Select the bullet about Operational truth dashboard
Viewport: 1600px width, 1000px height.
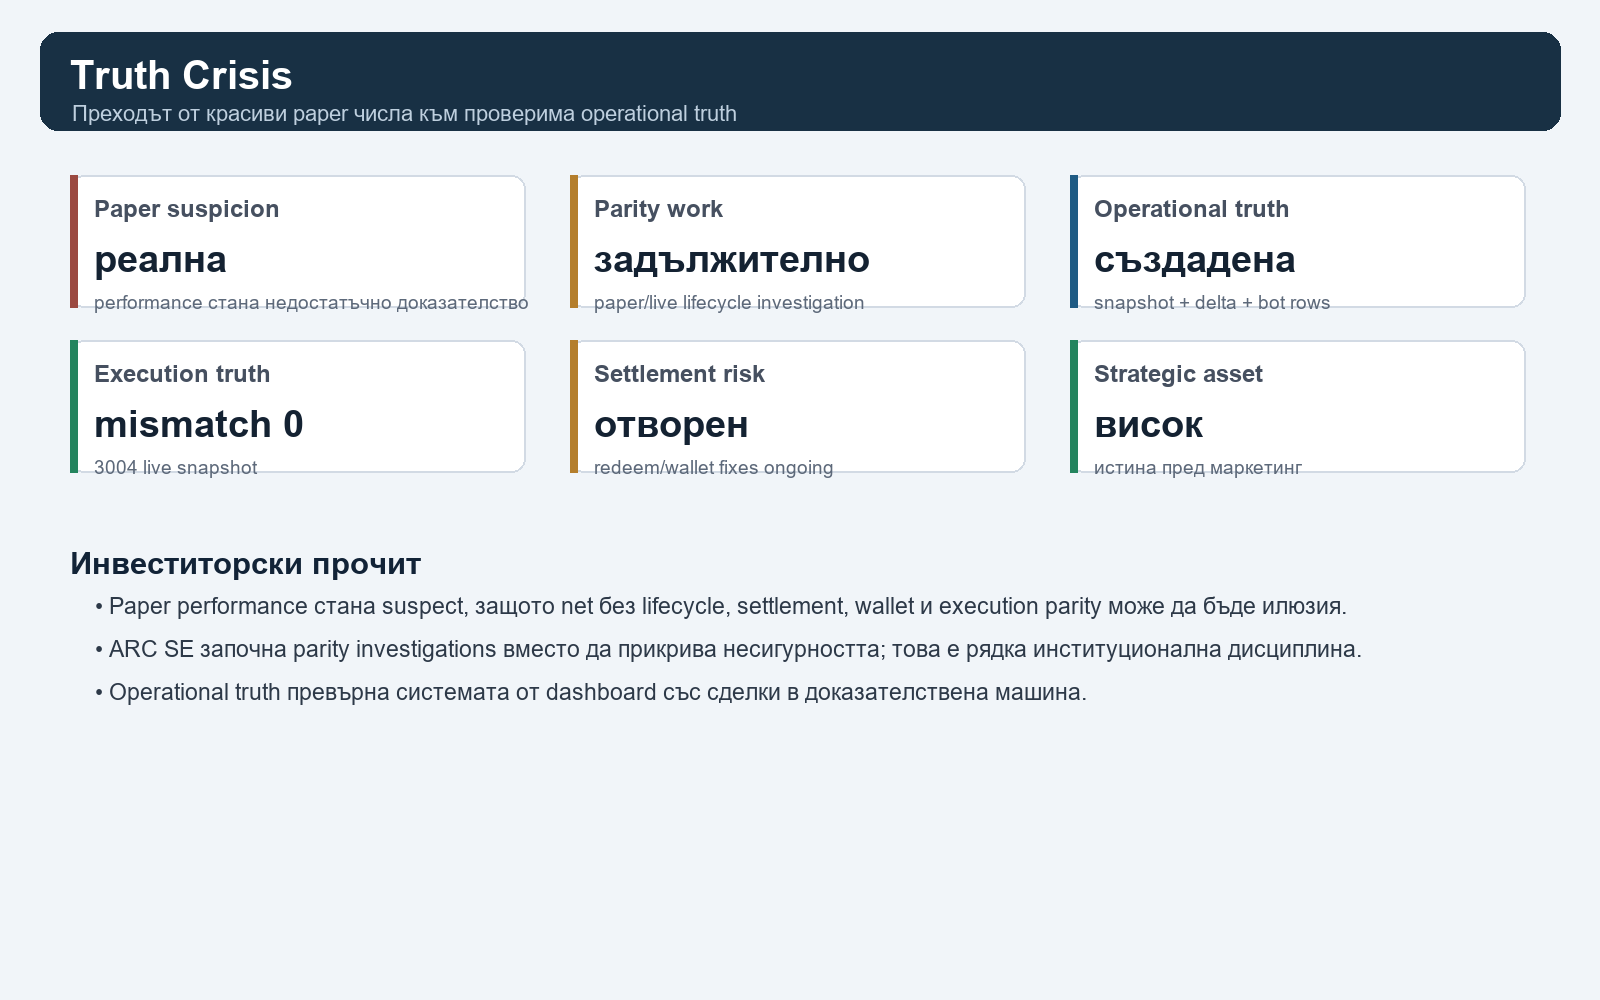pos(590,693)
